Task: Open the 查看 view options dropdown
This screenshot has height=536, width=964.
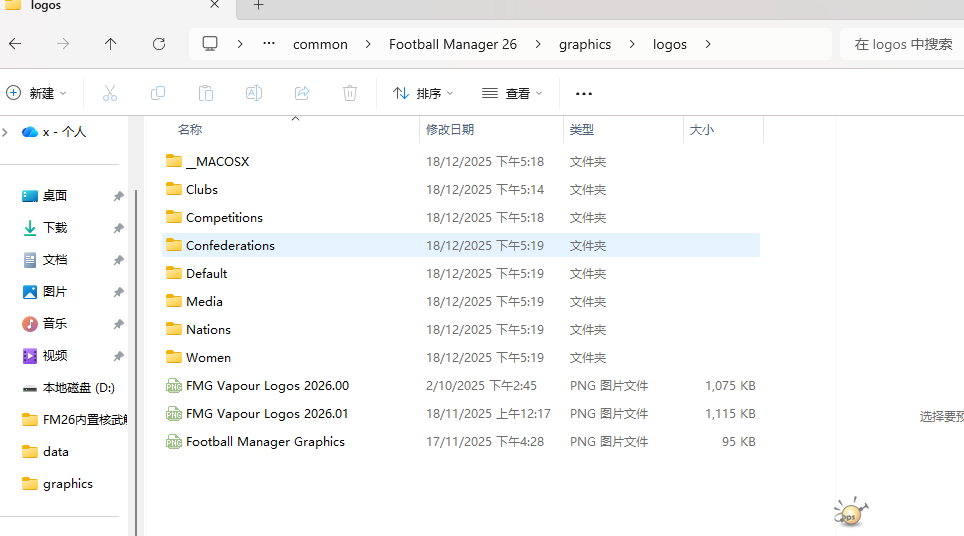Action: tap(512, 93)
